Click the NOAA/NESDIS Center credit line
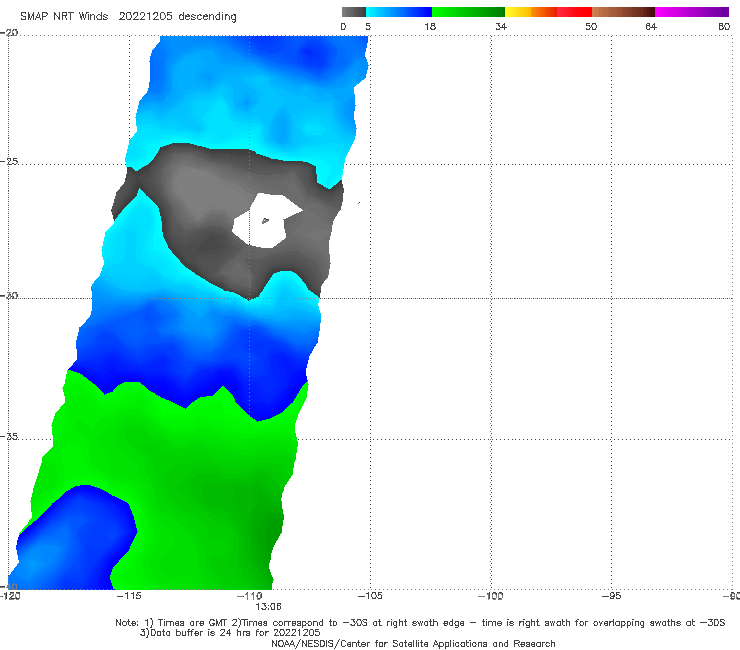The width and height of the screenshot is (740, 650). [x=413, y=643]
